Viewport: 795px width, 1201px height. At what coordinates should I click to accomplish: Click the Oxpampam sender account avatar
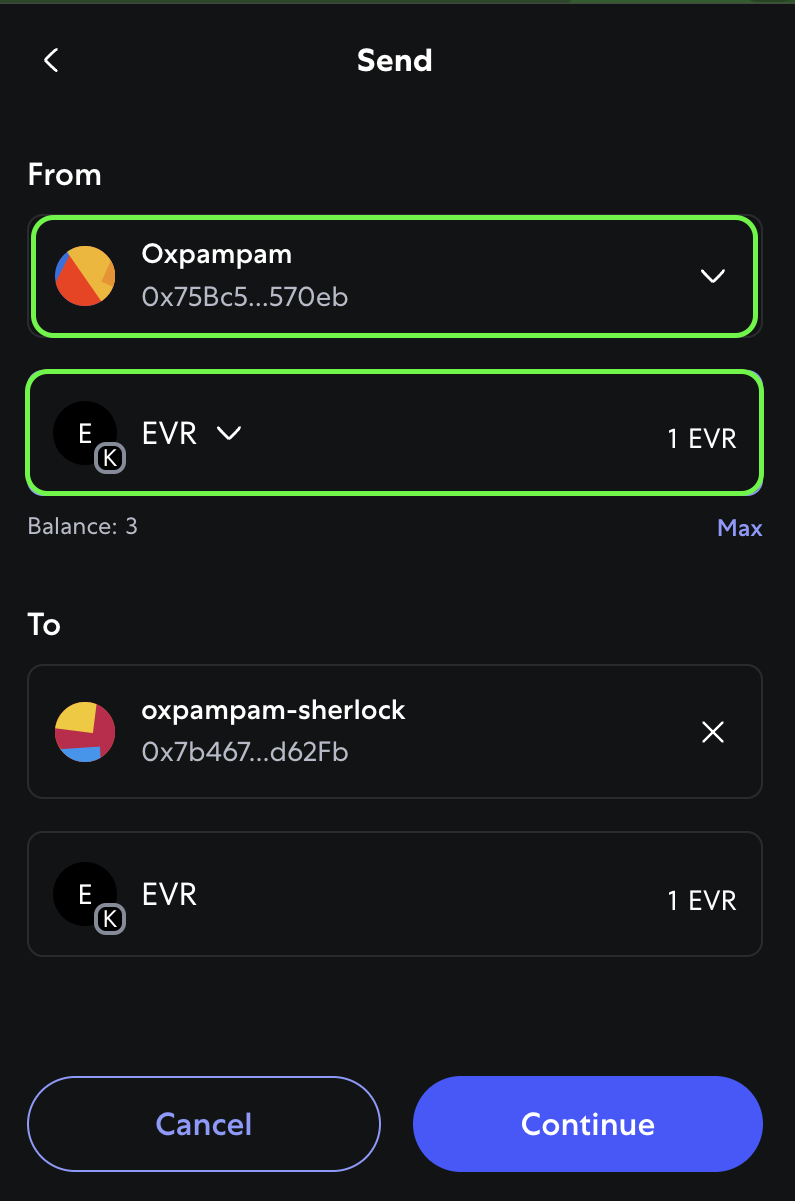[x=85, y=276]
